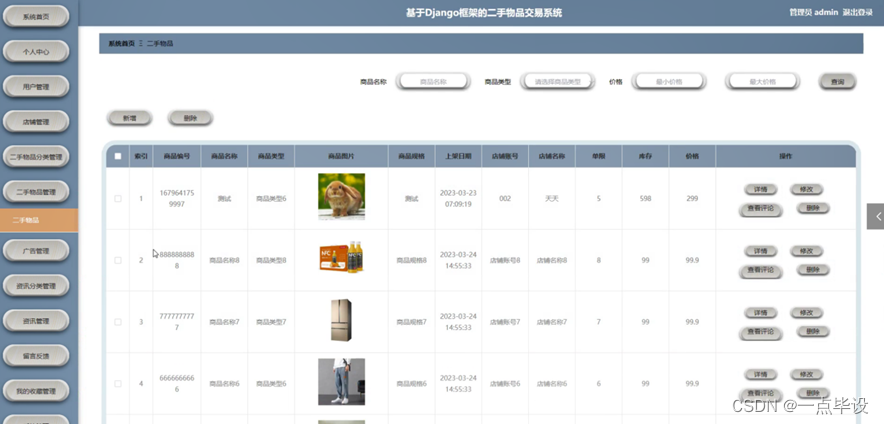Image resolution: width=884 pixels, height=424 pixels.
Task: Check the checkbox for row 商品名称7
Action: click(x=118, y=322)
